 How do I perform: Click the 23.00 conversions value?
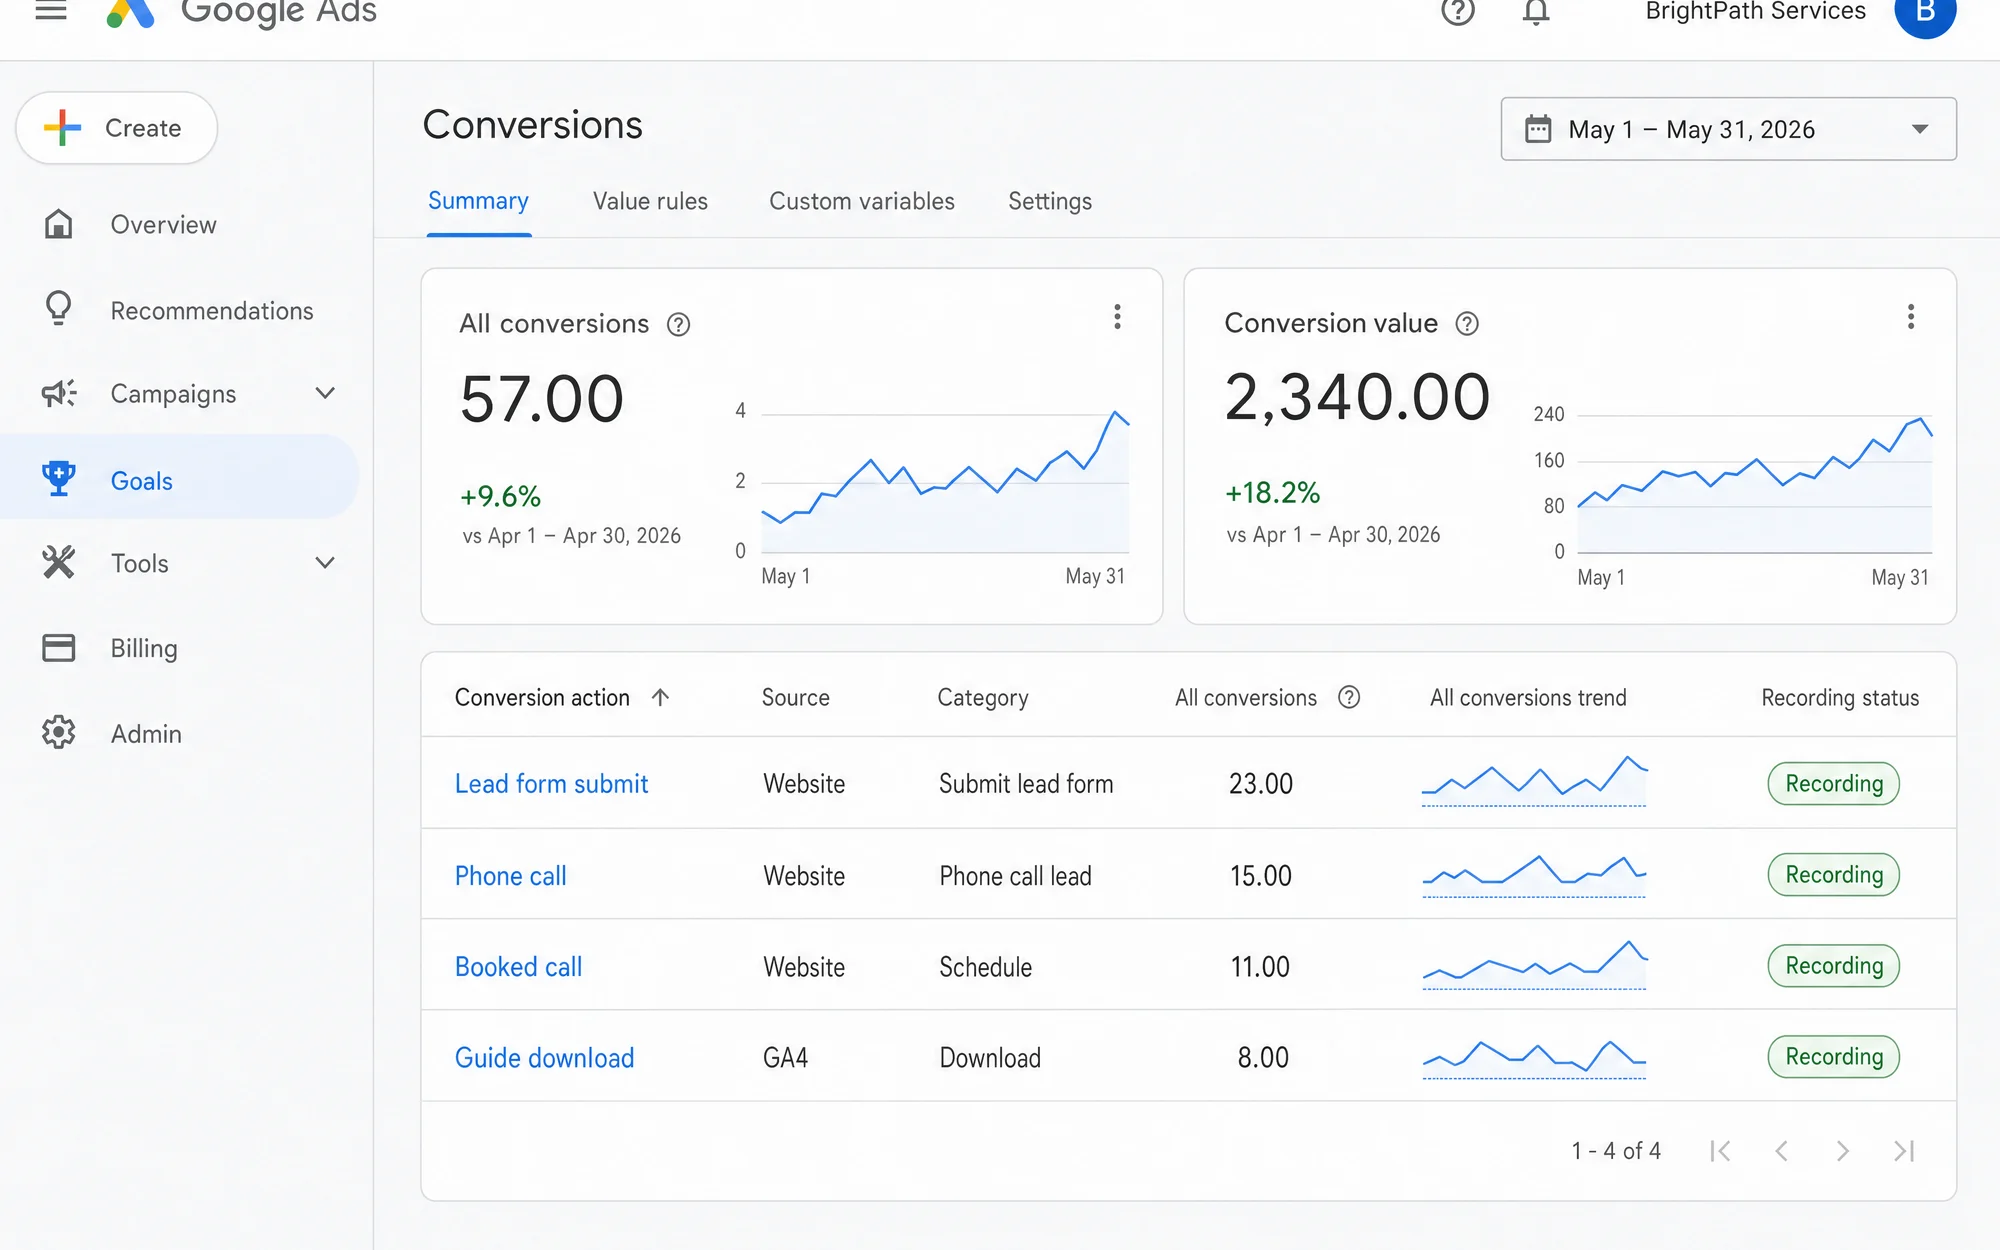tap(1260, 784)
